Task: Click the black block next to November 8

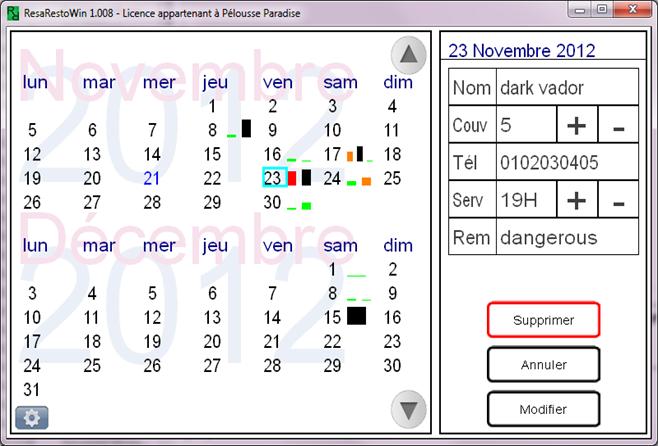Action: (x=246, y=128)
